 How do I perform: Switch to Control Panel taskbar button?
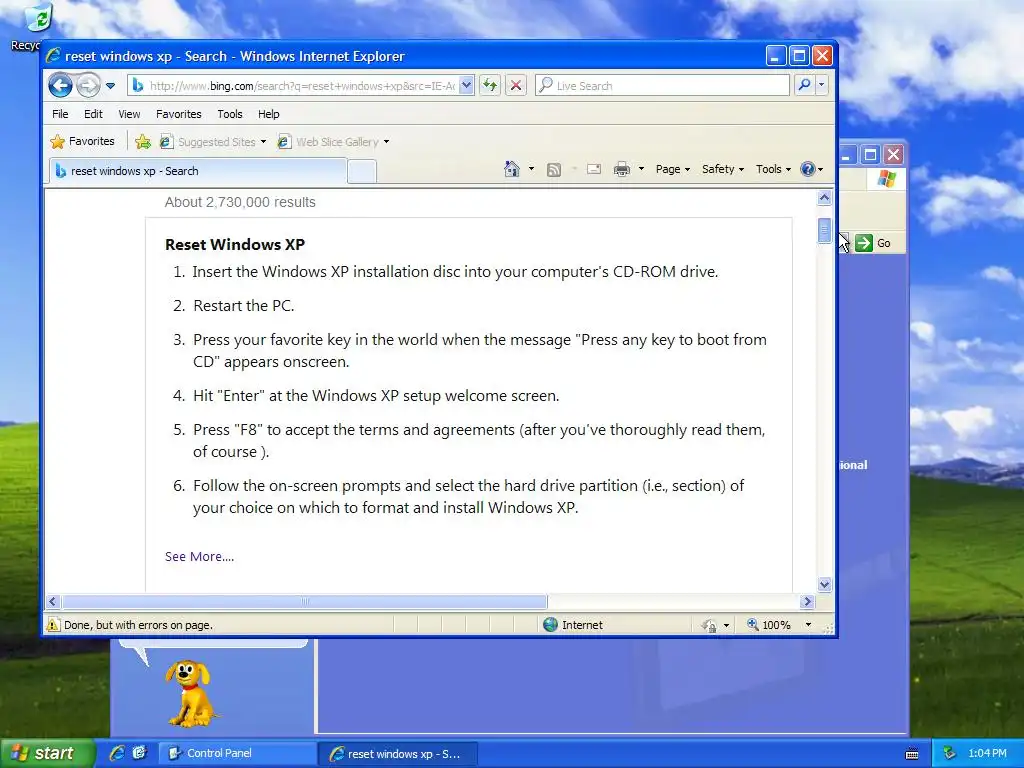tap(236, 753)
